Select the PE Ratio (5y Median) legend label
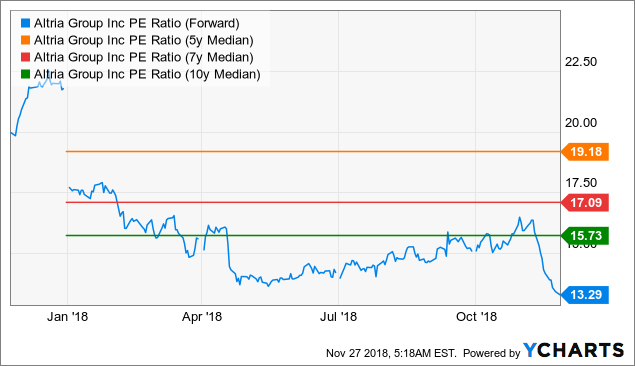635x366 pixels. [143, 40]
